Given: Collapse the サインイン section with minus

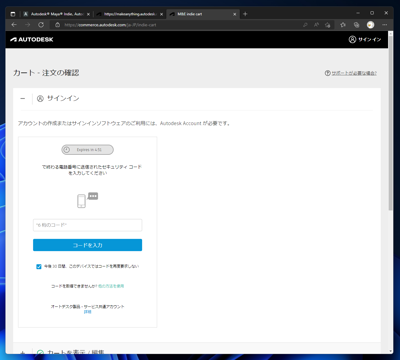Looking at the screenshot, I should point(23,99).
